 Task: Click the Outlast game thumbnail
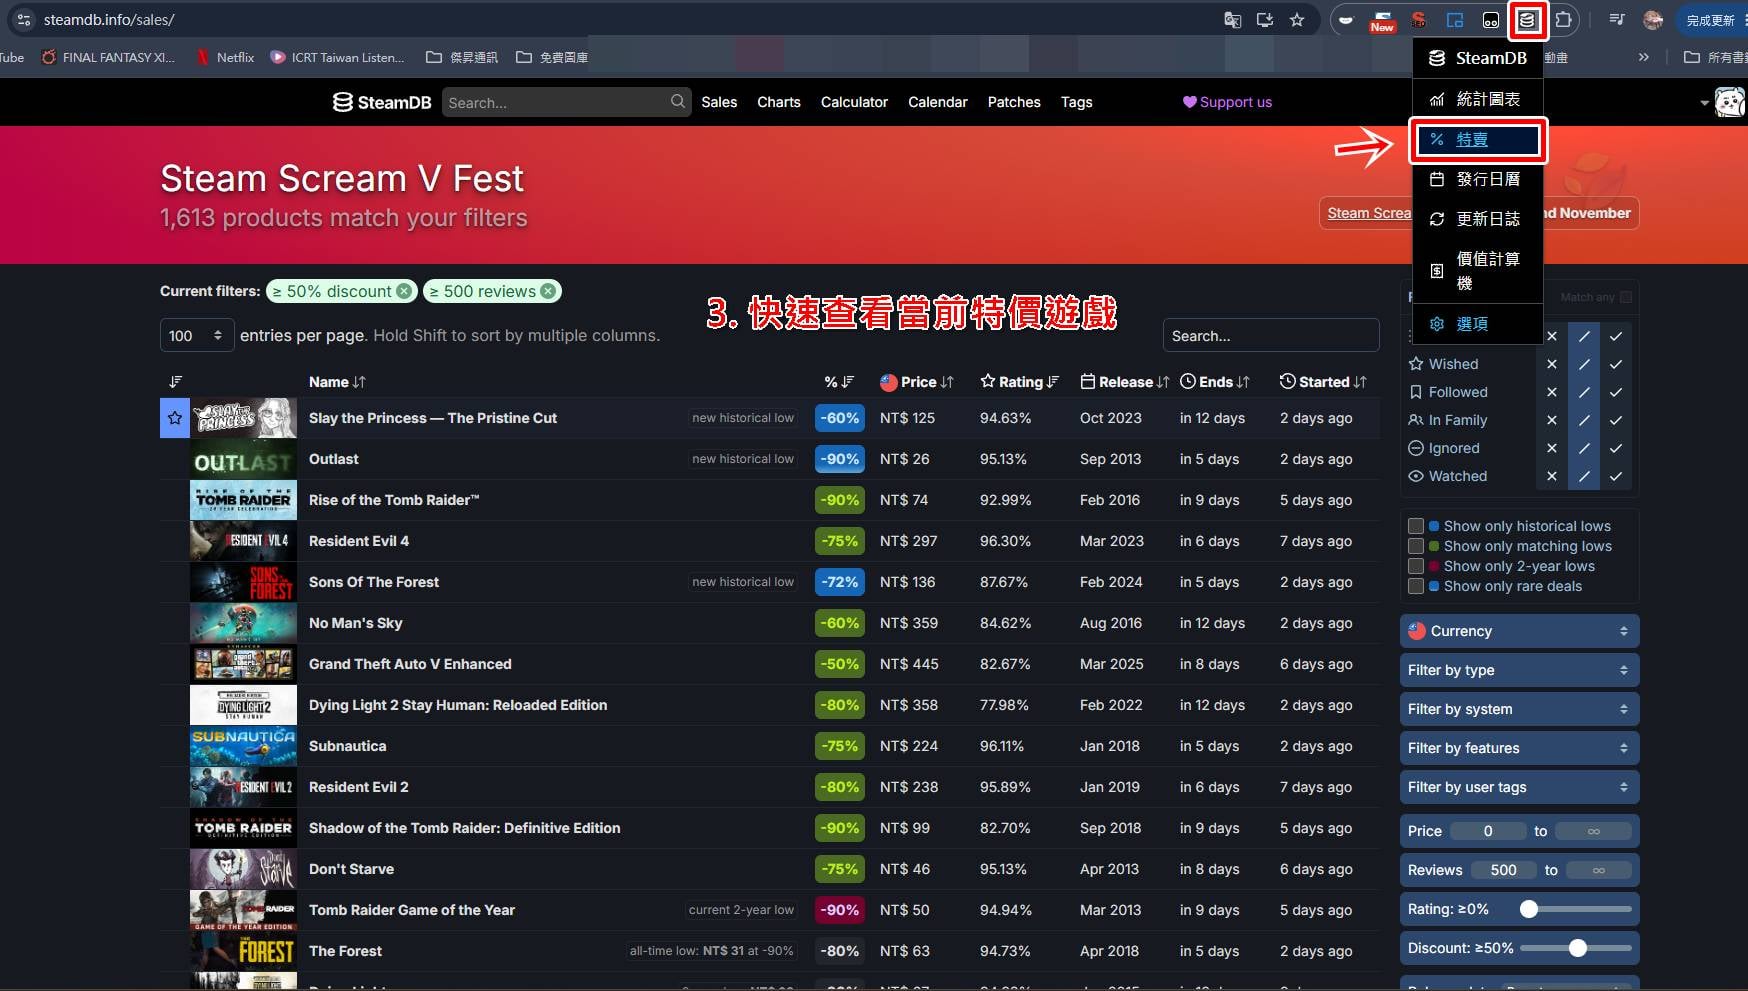pos(243,459)
